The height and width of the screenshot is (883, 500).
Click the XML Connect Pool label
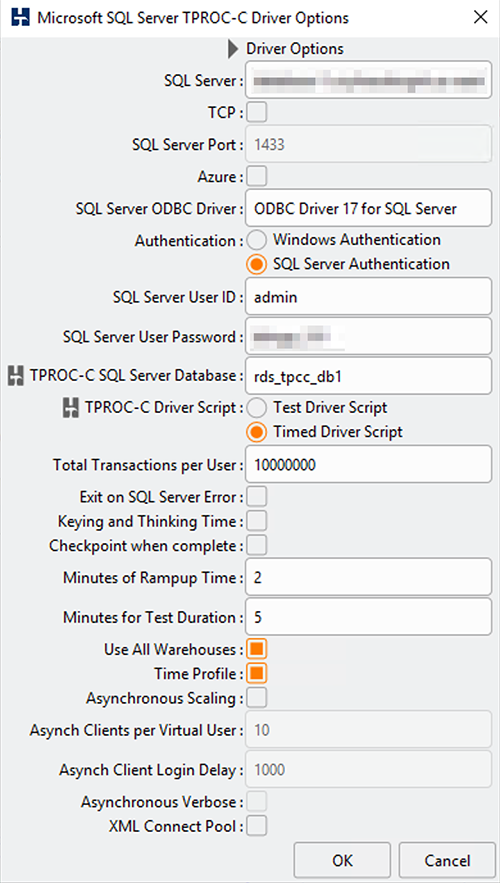tap(176, 827)
